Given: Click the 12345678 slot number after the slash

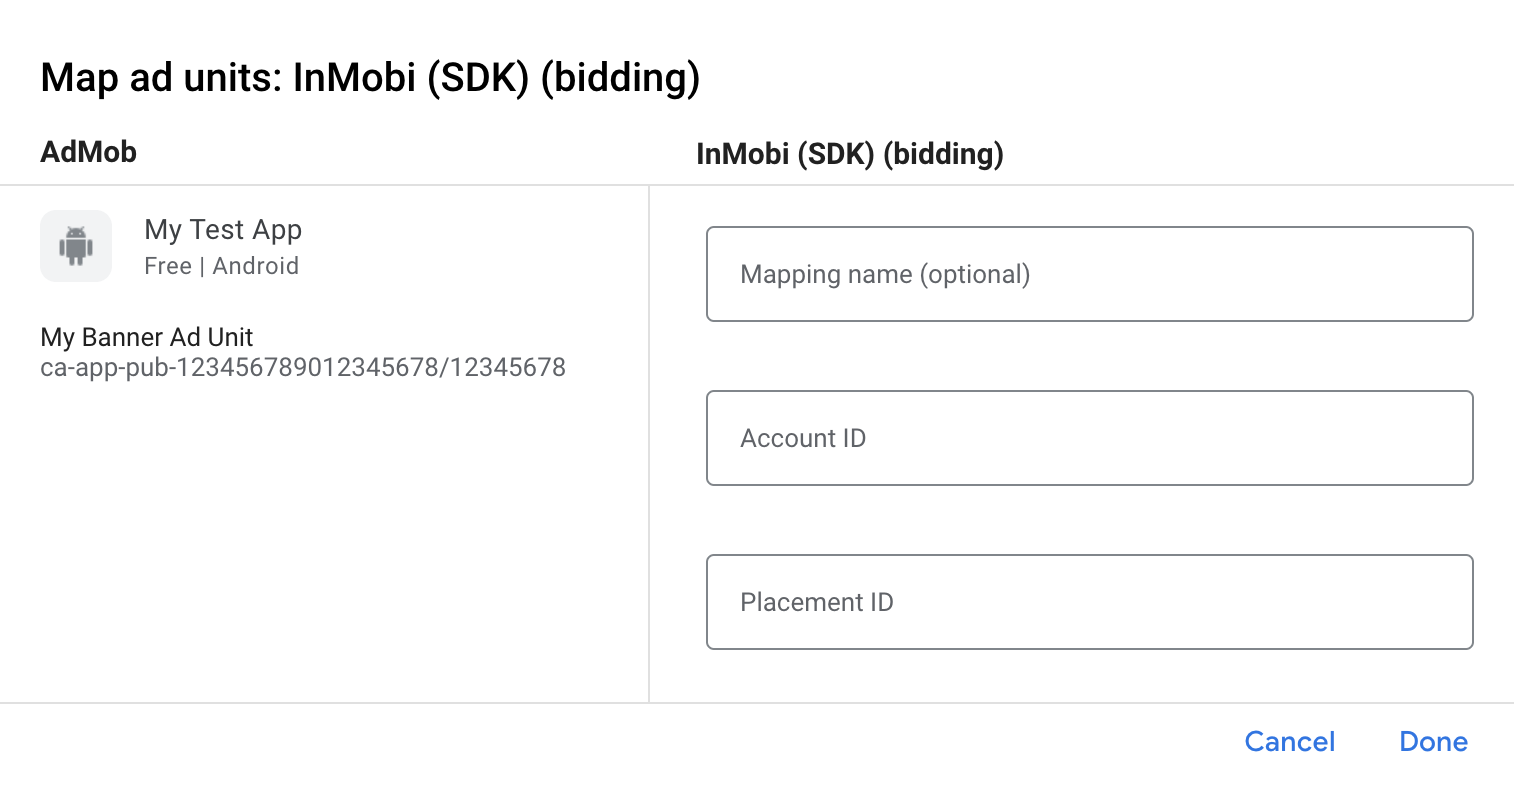Looking at the screenshot, I should point(508,368).
